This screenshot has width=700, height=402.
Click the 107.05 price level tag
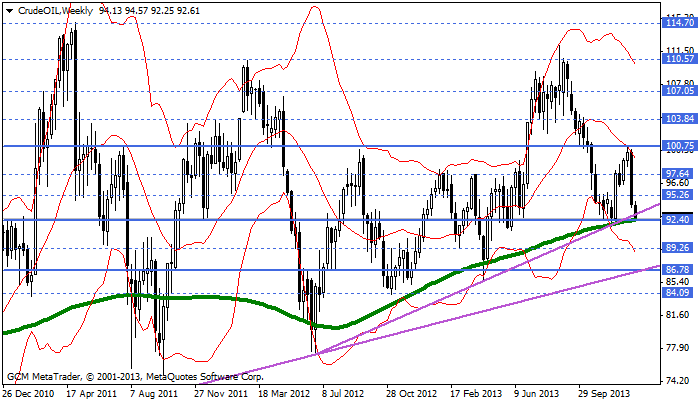pyautogui.click(x=678, y=90)
